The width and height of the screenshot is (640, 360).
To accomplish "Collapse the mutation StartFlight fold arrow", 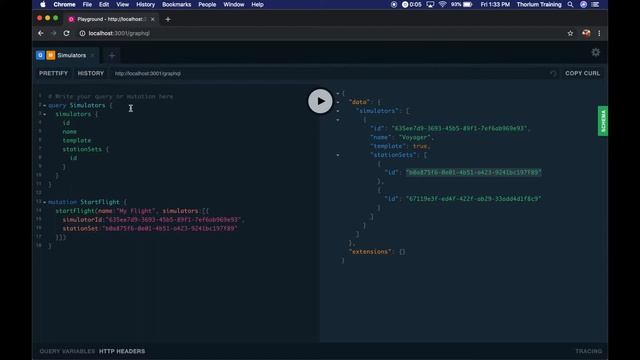I will click(44, 202).
